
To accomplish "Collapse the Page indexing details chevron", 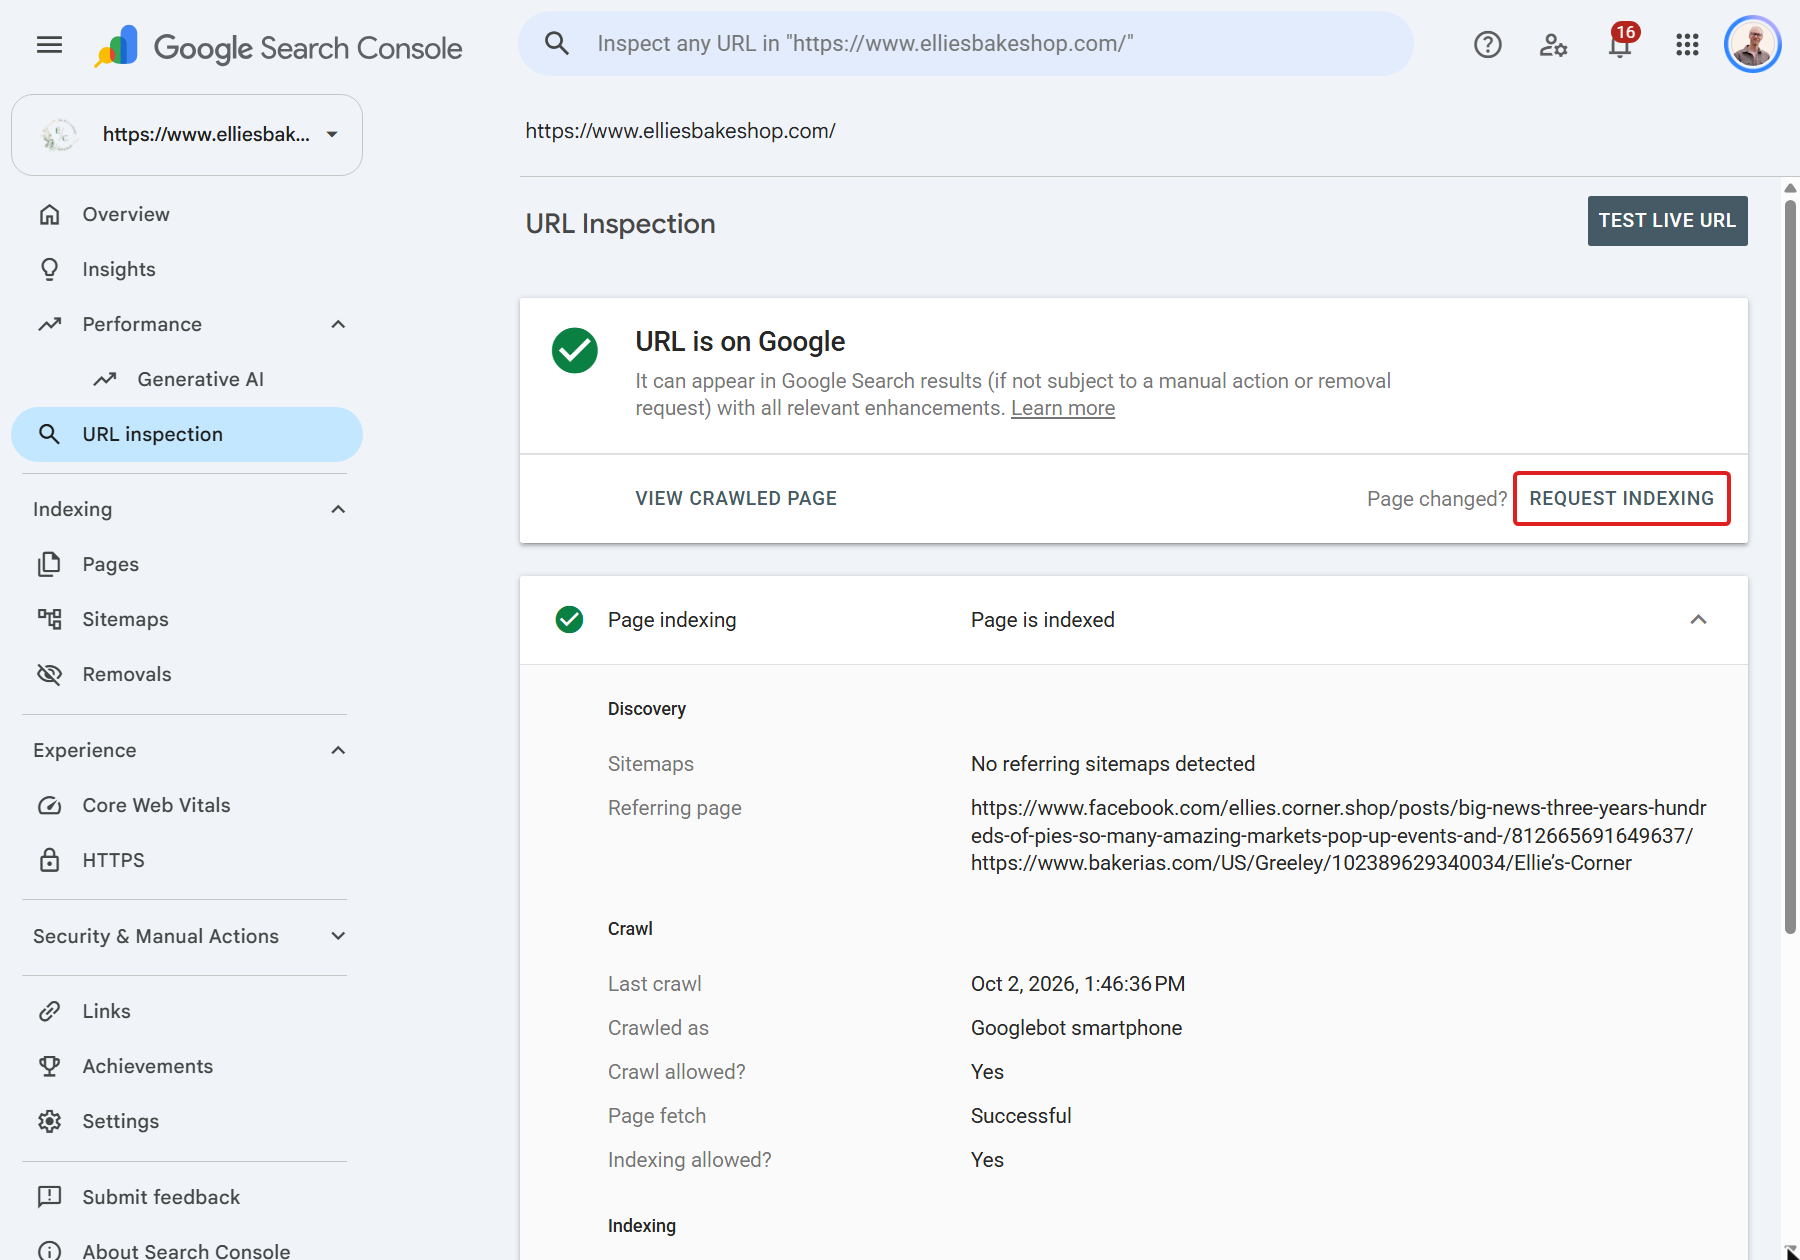I will [1698, 620].
